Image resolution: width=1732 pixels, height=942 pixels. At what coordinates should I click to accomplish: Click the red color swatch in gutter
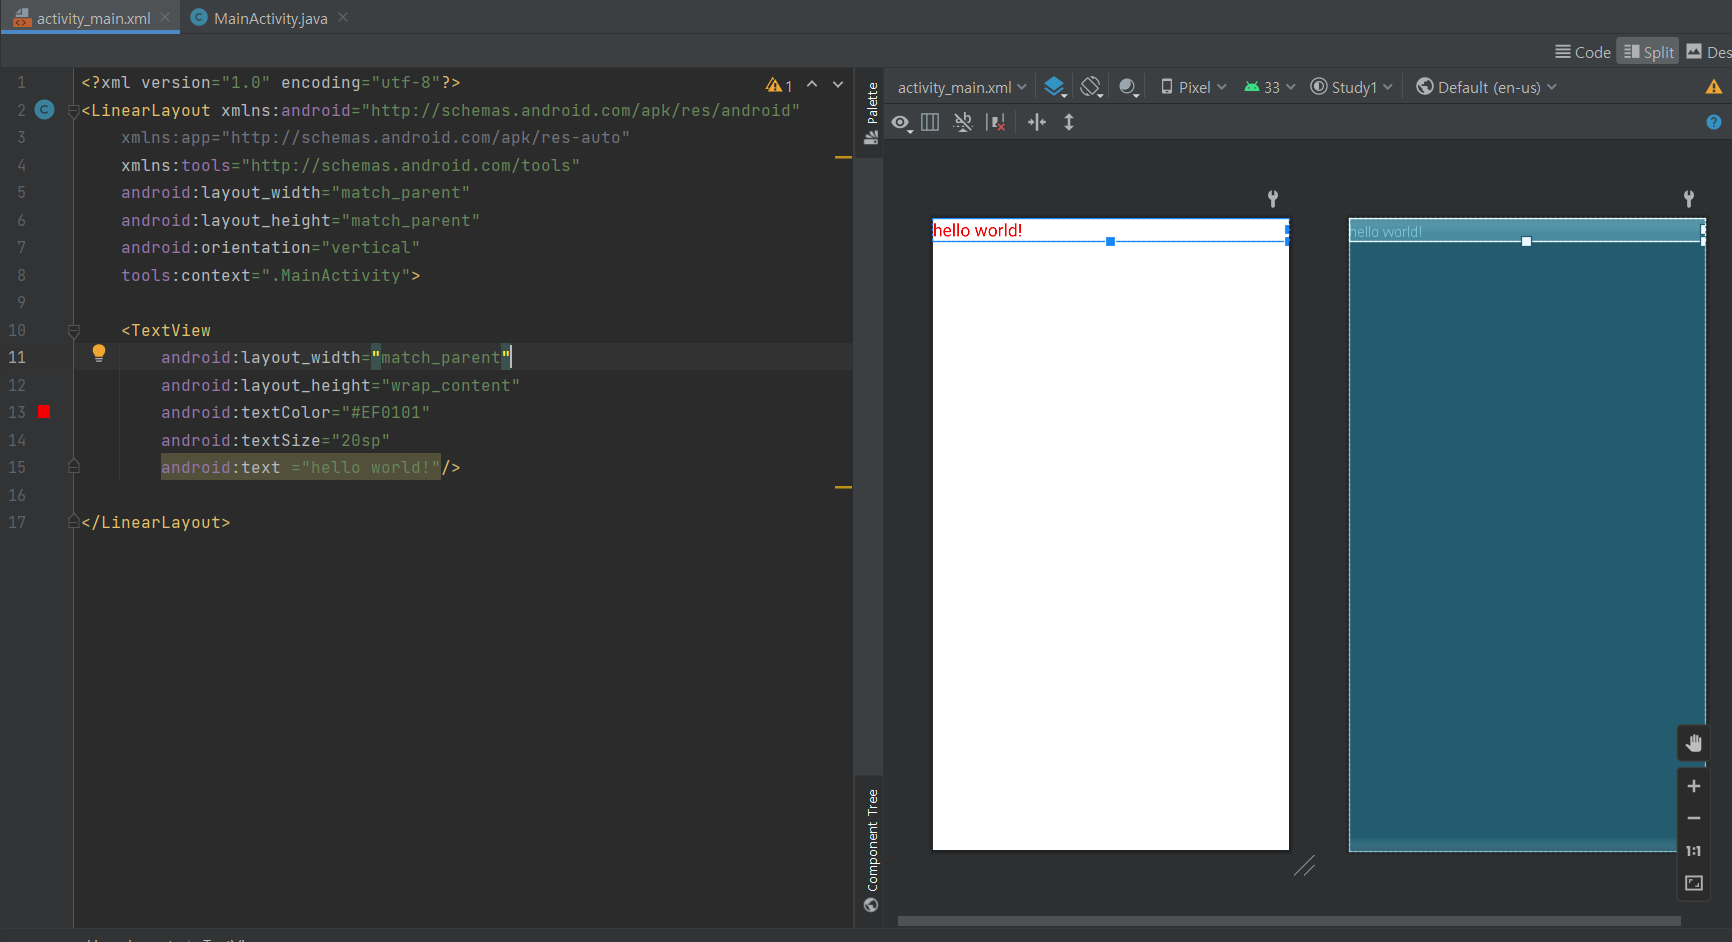pyautogui.click(x=44, y=412)
